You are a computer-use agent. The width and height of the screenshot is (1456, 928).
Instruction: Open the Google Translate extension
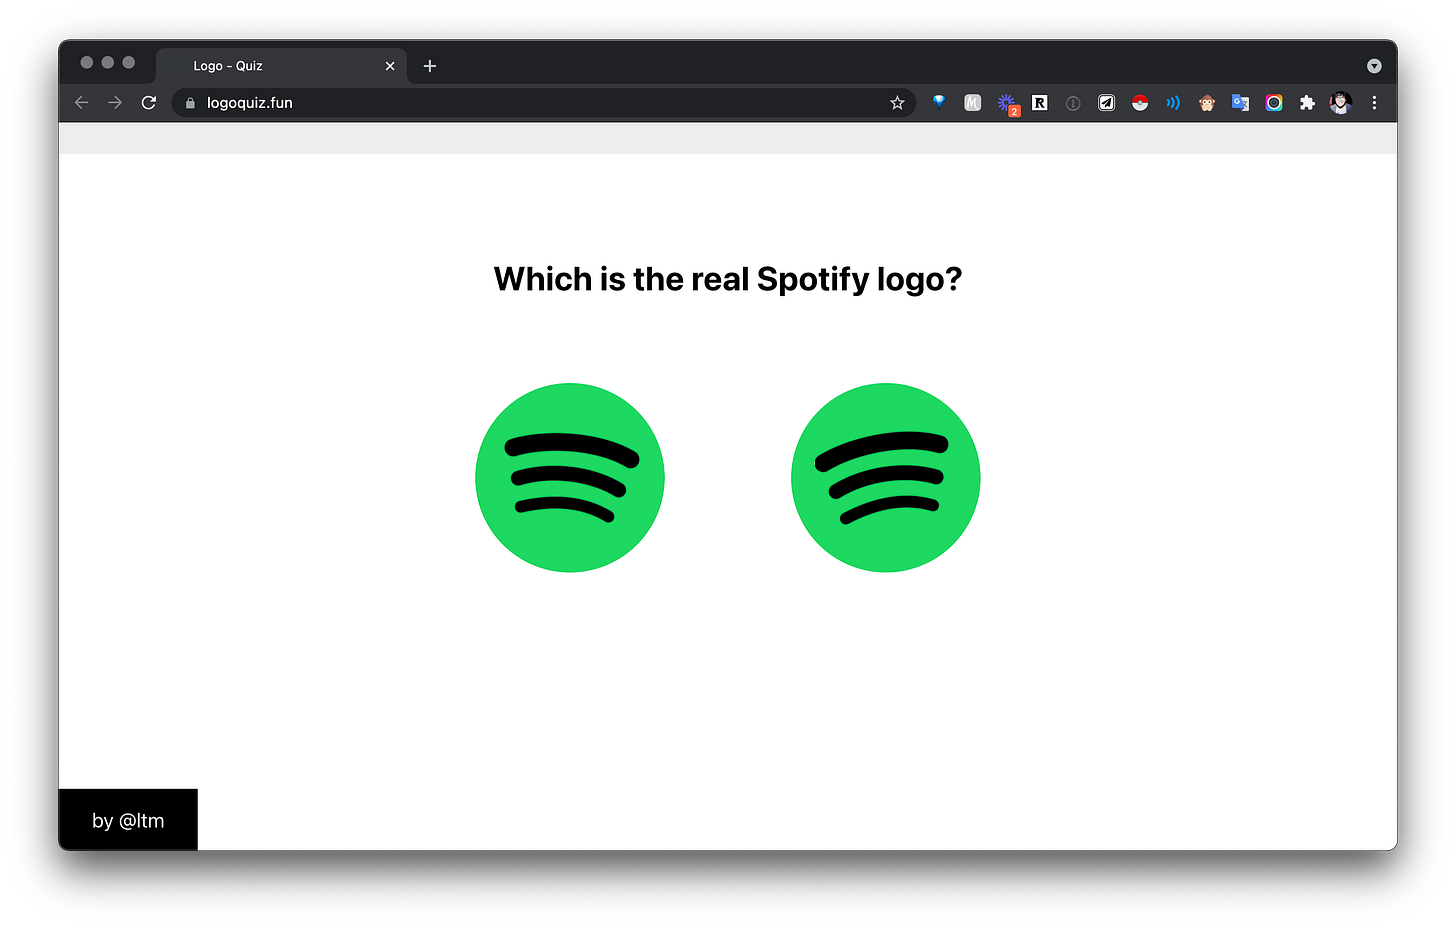tap(1240, 103)
